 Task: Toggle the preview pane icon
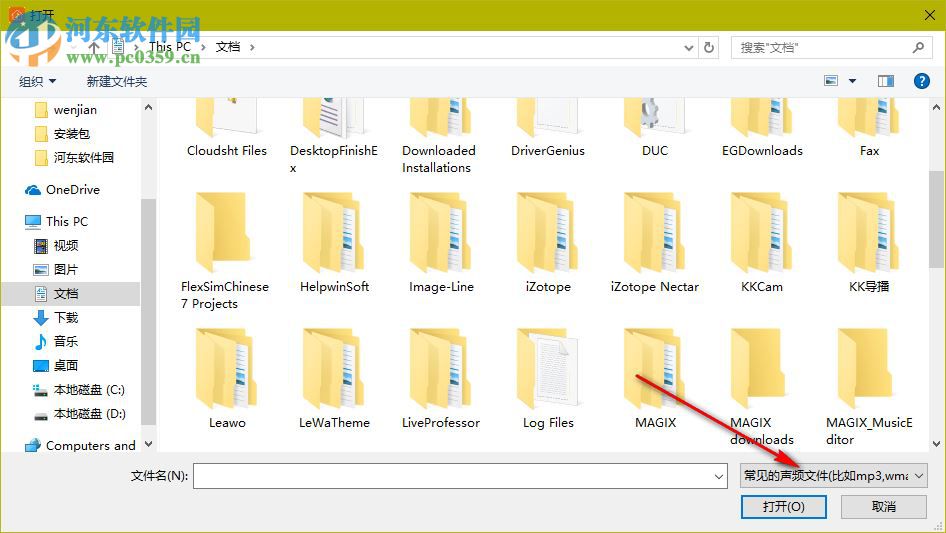point(886,81)
